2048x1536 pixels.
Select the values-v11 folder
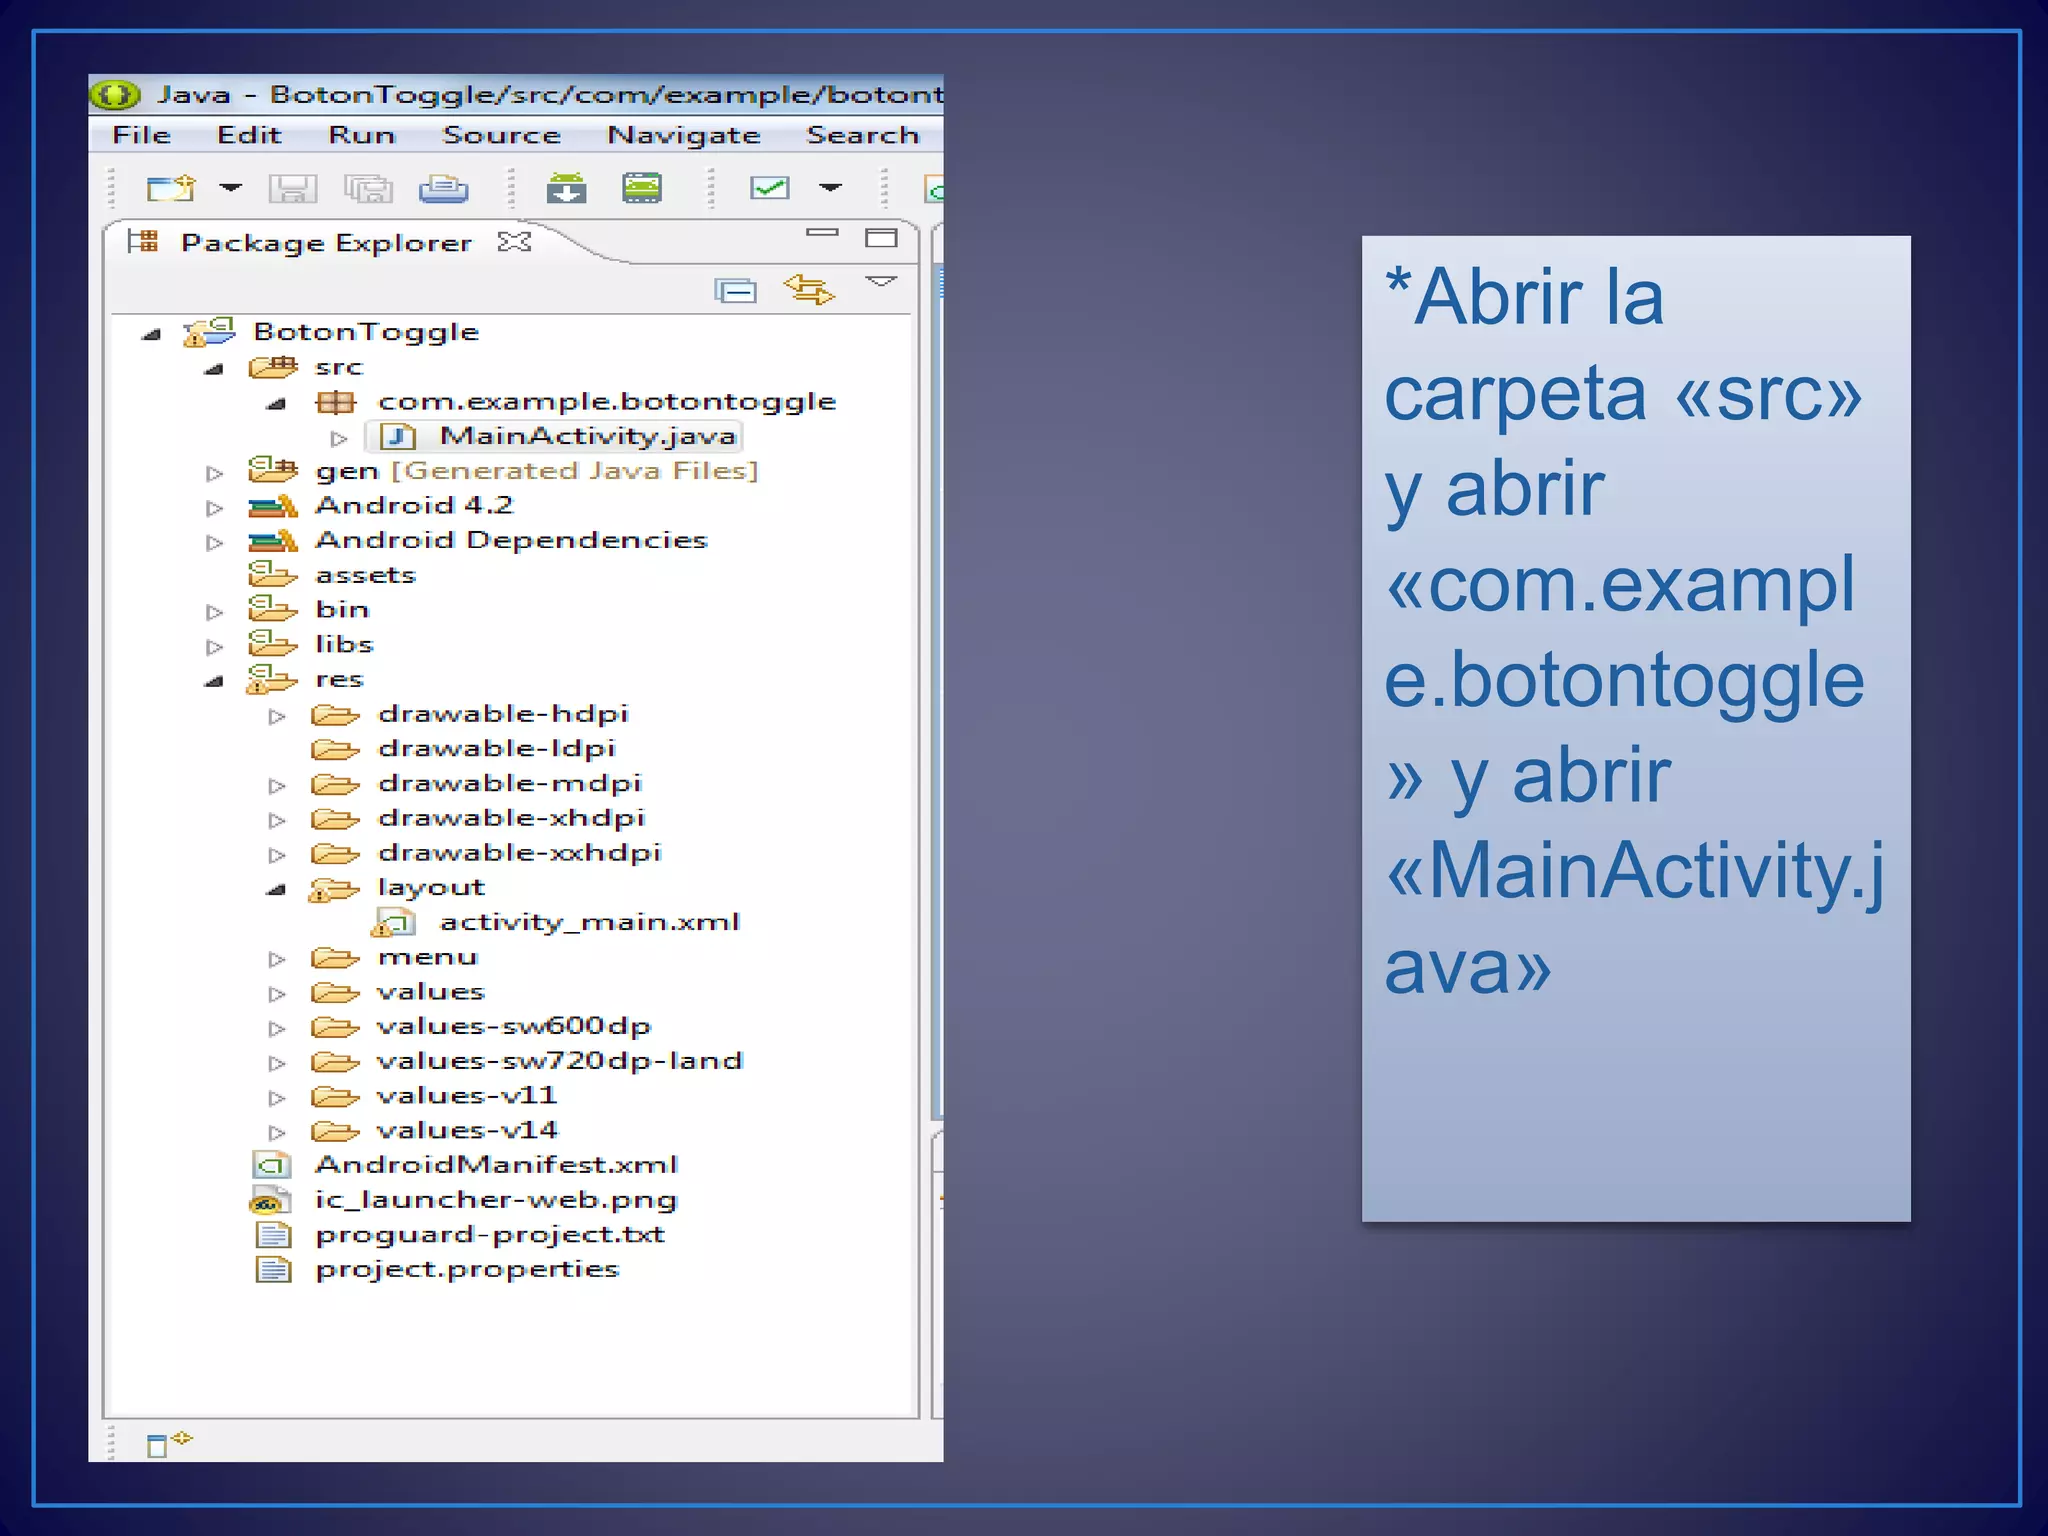click(466, 1096)
